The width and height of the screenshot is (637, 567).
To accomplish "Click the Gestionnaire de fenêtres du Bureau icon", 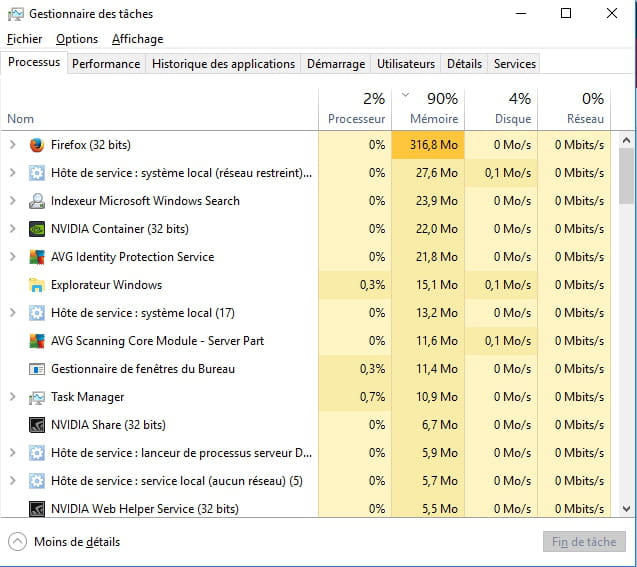I will pos(37,369).
